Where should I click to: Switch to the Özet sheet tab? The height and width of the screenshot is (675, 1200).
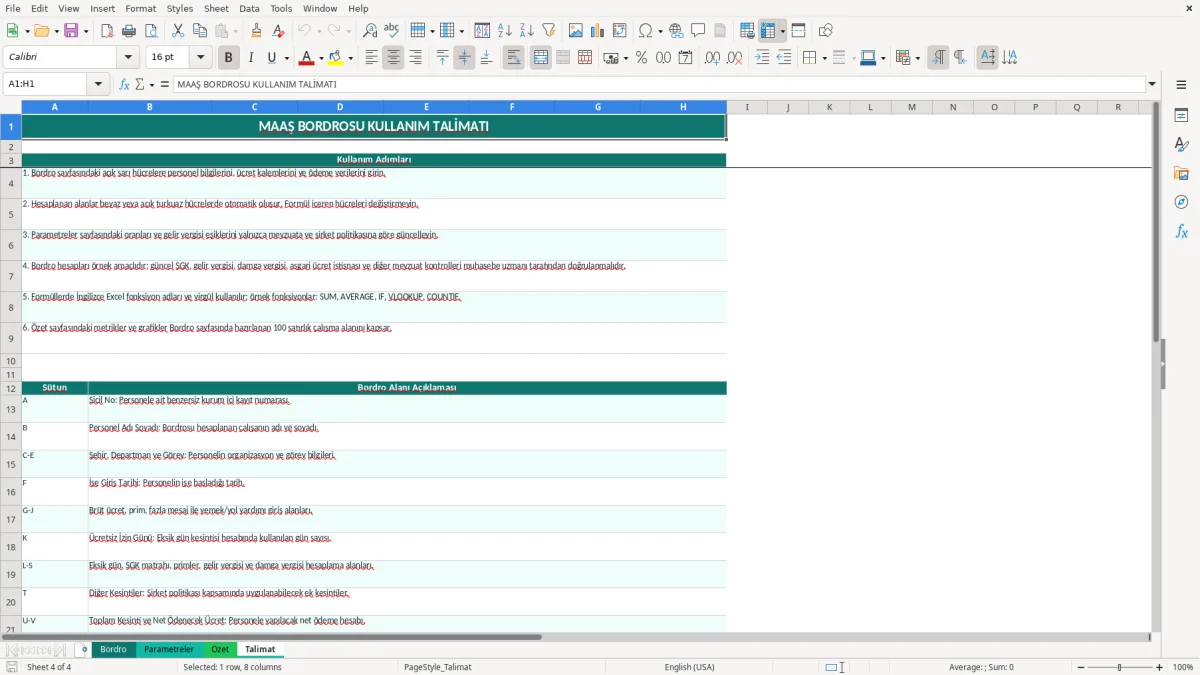[x=220, y=649]
